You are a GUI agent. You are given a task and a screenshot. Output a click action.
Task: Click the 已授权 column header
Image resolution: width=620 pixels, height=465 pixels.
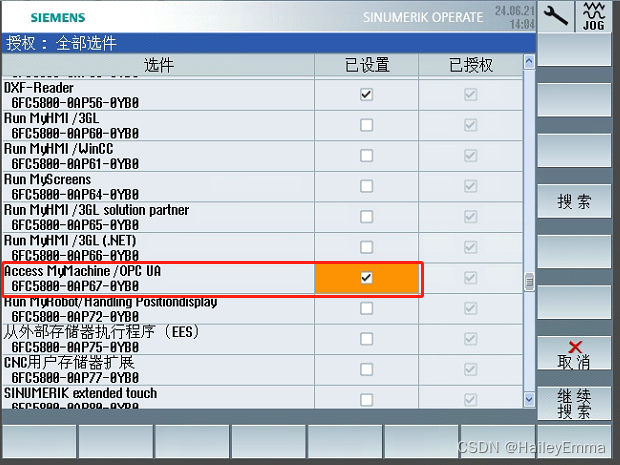coord(471,65)
